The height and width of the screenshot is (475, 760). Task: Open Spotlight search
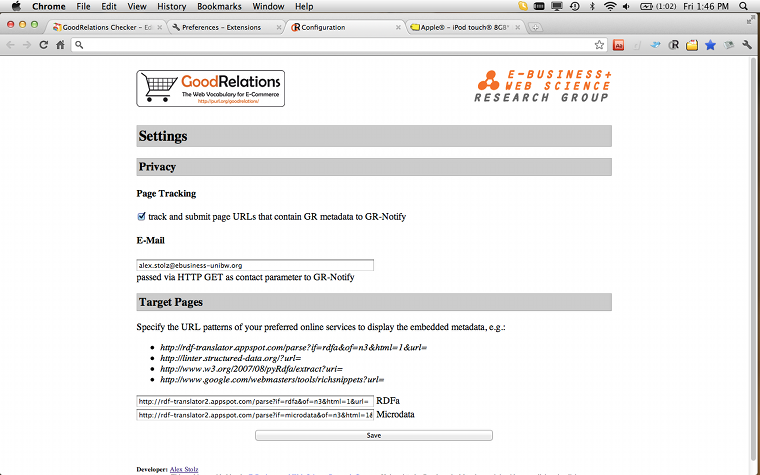click(x=744, y=6)
